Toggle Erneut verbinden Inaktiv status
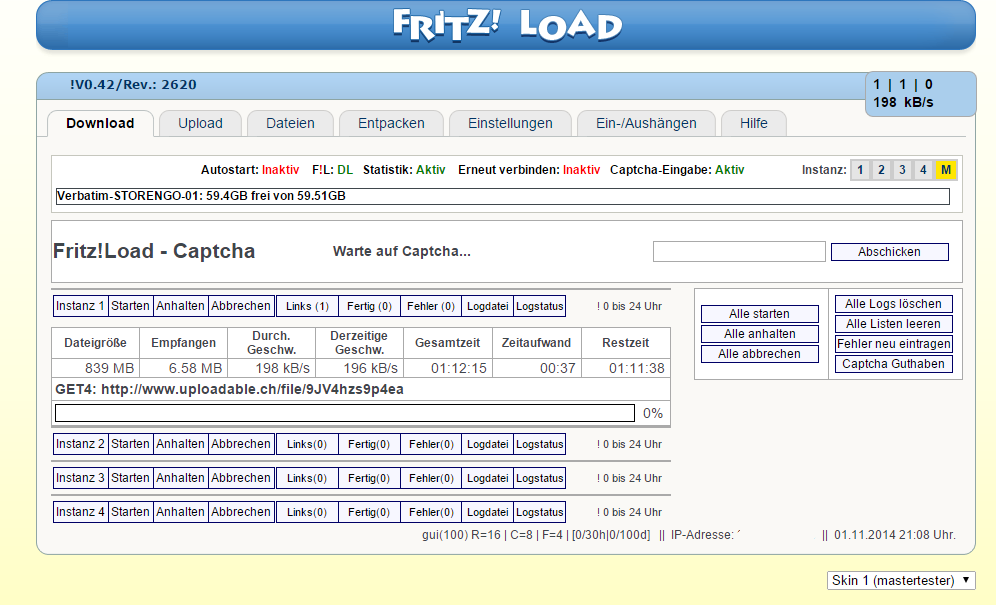This screenshot has height=605, width=996. click(581, 170)
